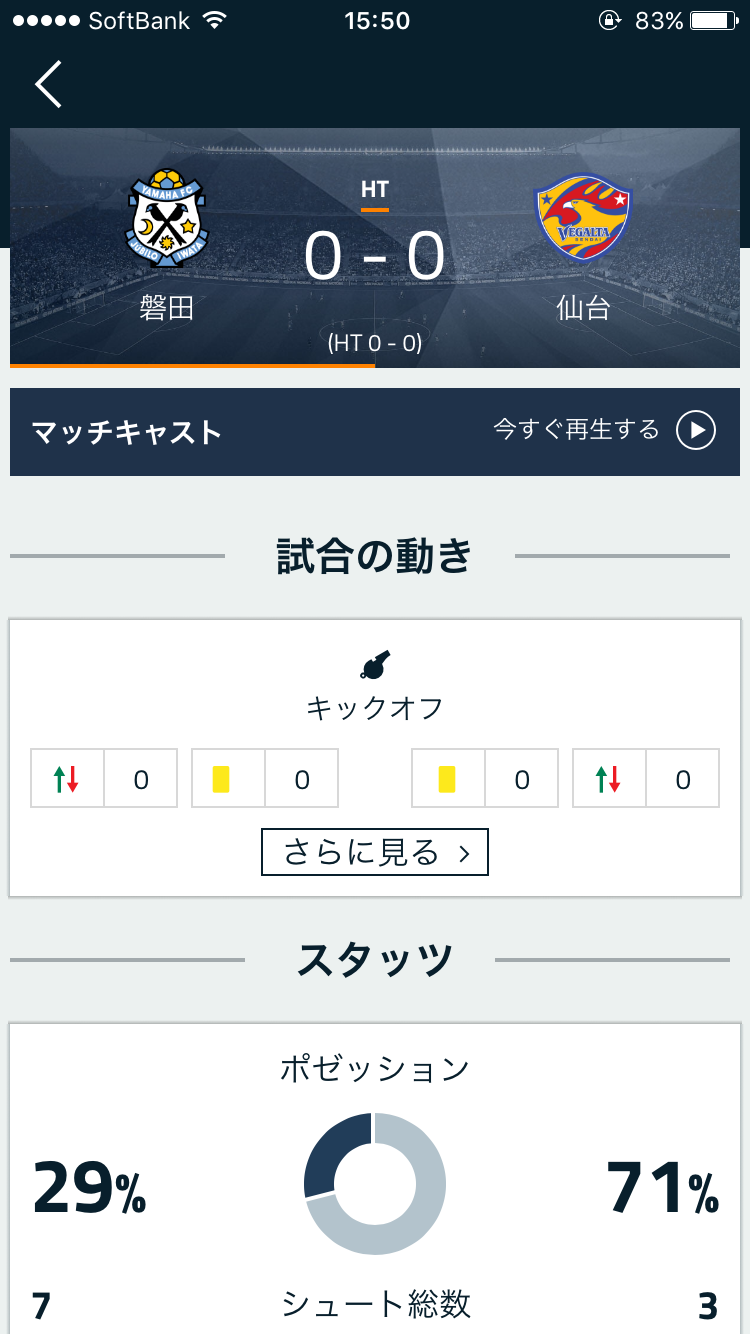Tap the 今すぐ再生する link

pos(604,431)
